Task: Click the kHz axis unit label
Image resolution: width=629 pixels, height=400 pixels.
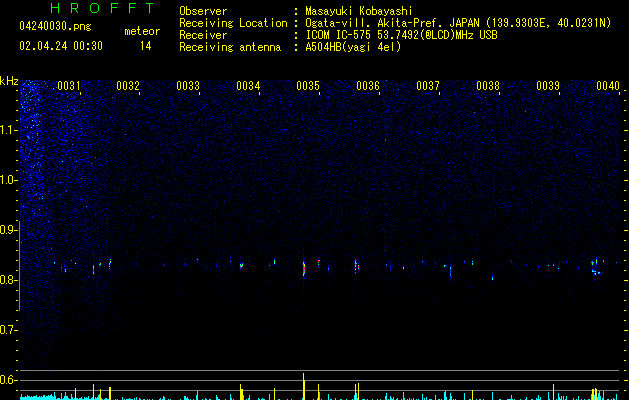Action: coord(9,81)
